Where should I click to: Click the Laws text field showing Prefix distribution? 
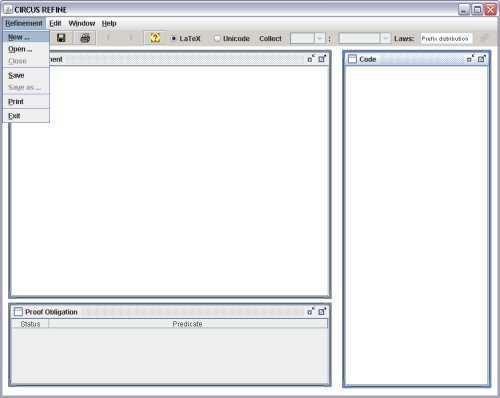[x=446, y=39]
